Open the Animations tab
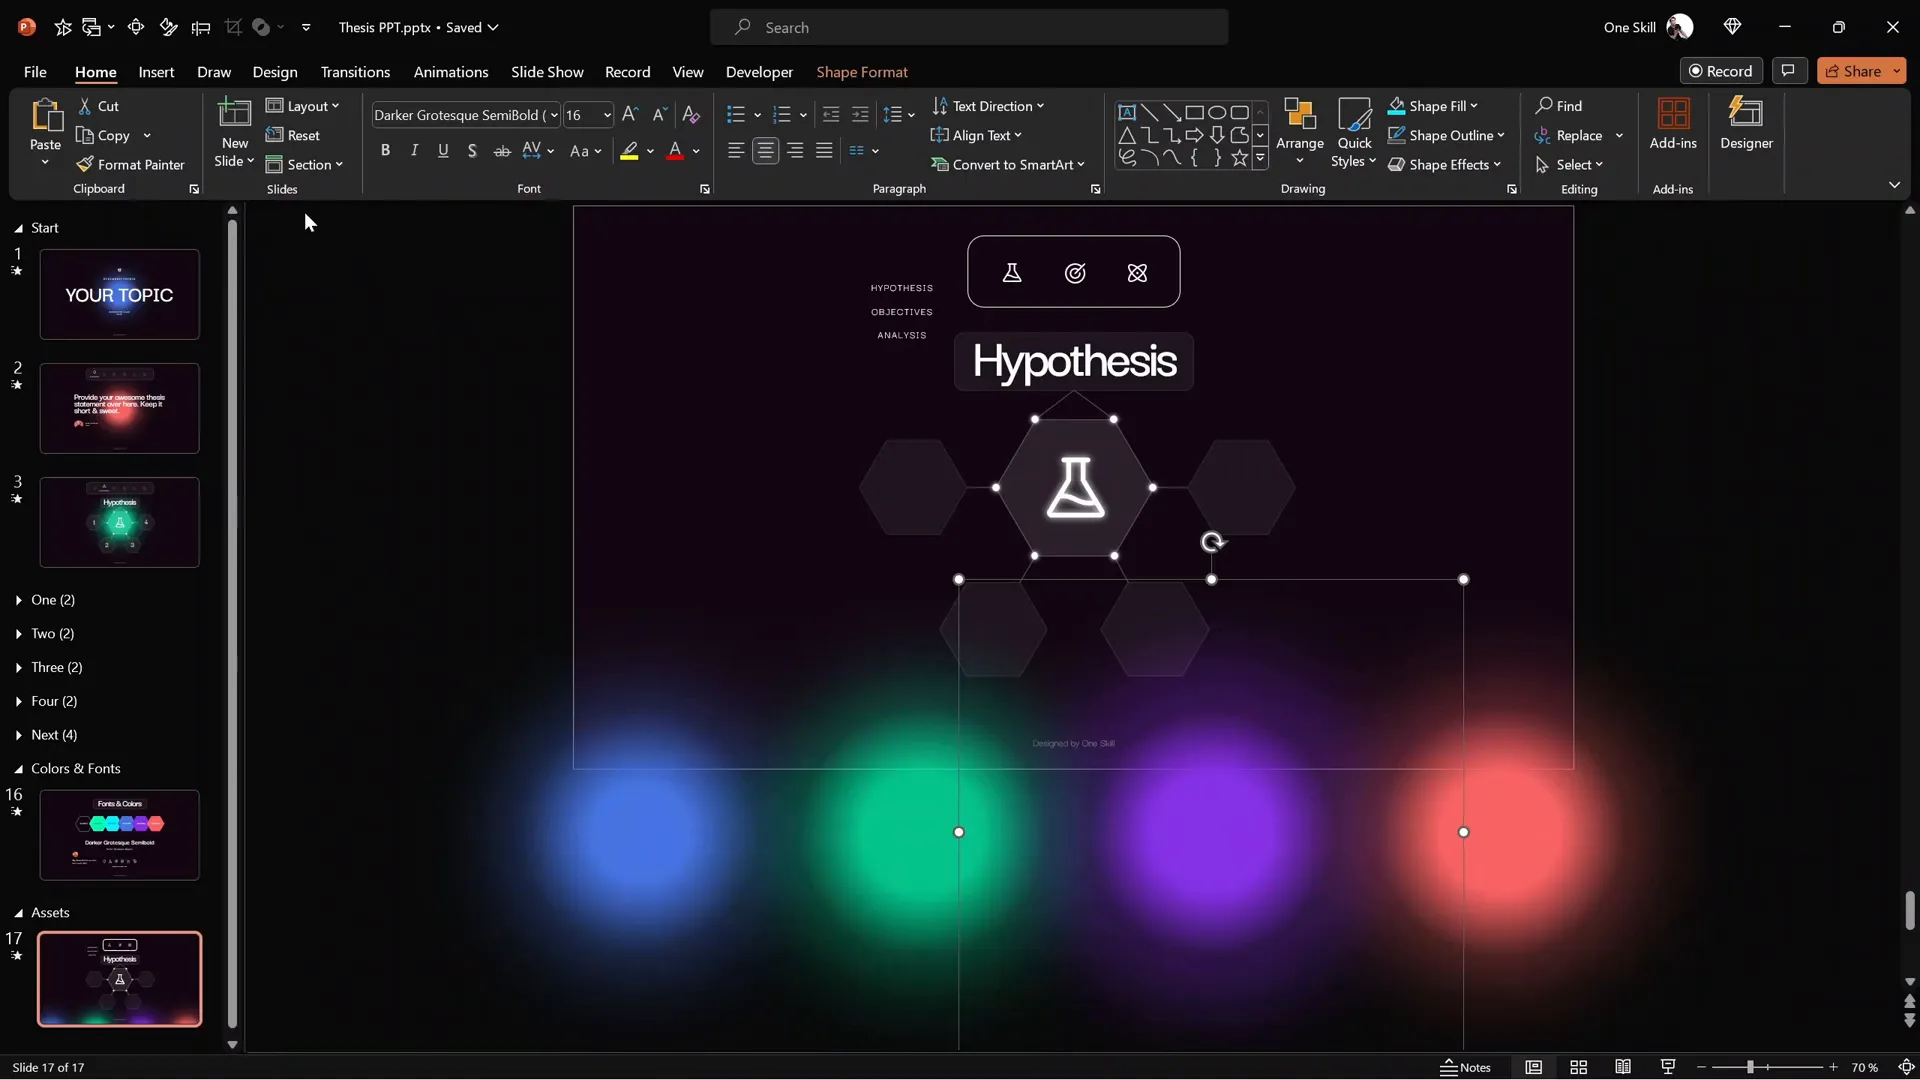 point(451,72)
